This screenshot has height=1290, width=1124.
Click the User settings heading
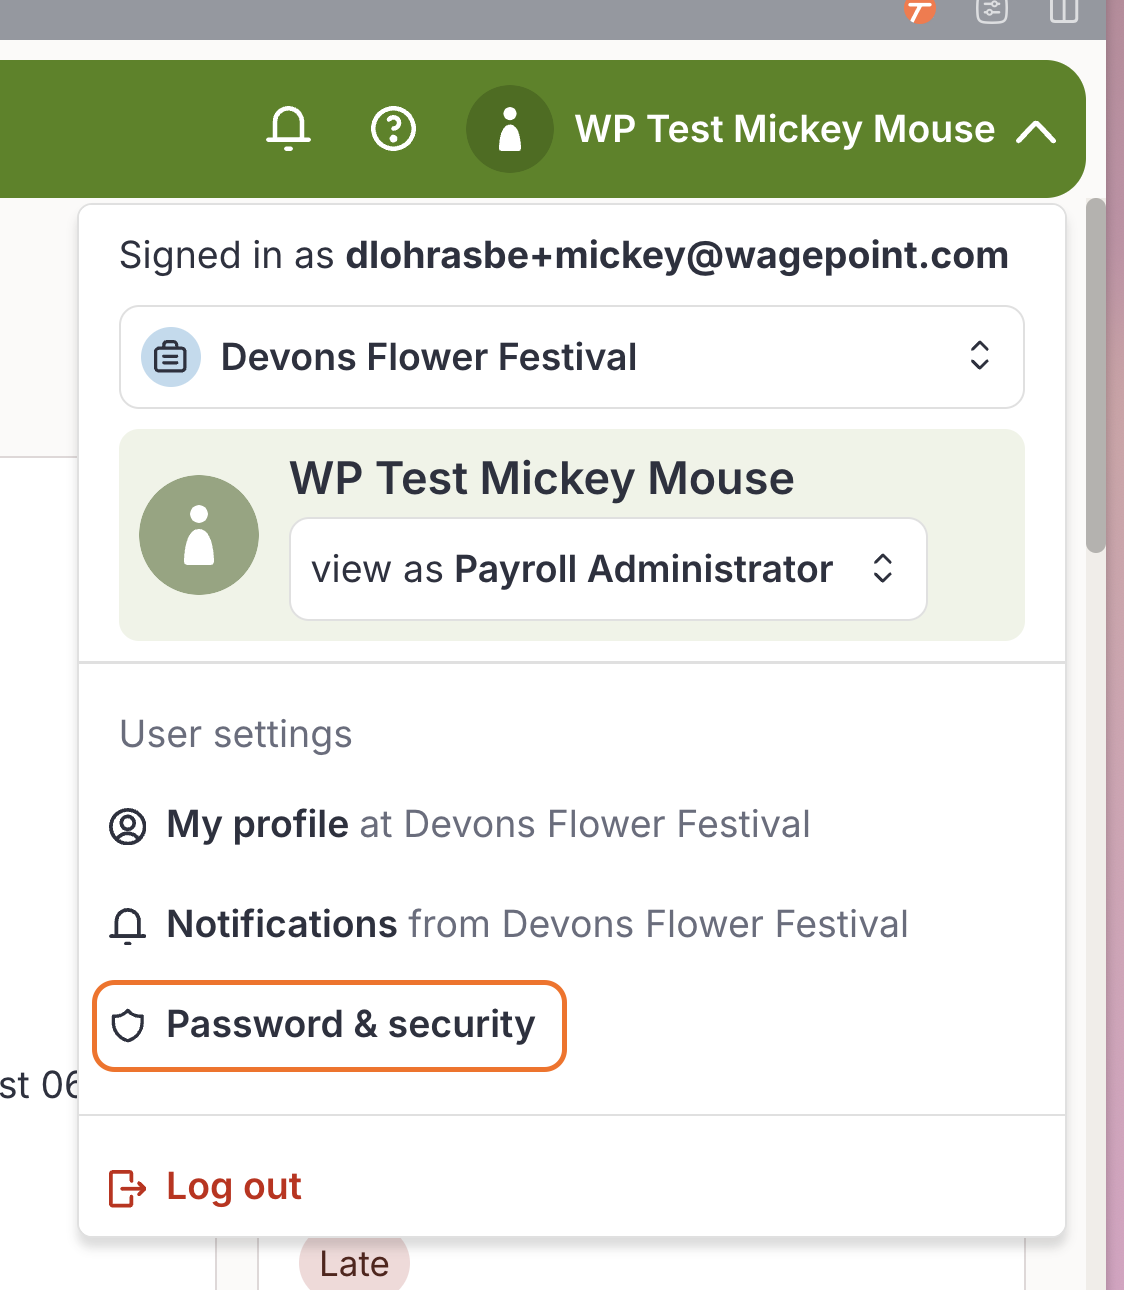pos(236,735)
